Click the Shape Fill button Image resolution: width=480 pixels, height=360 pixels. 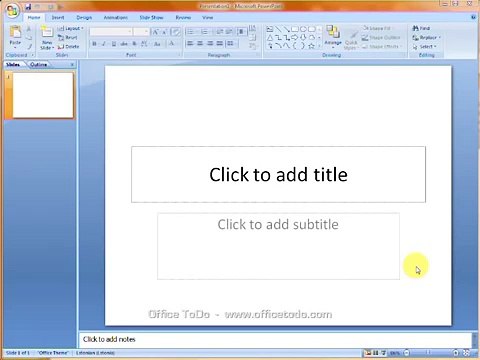(x=376, y=28)
